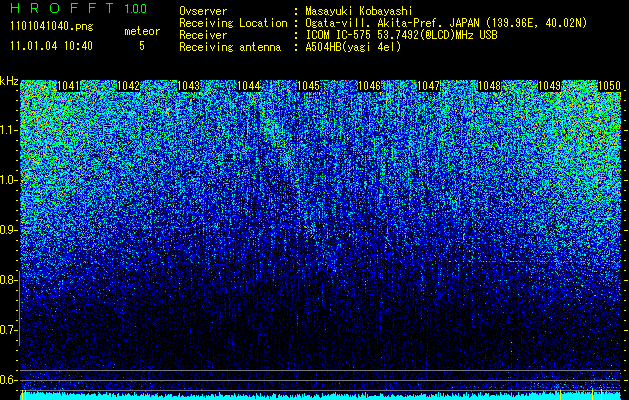Click the 1.1 kHz axis label

coord(9,130)
